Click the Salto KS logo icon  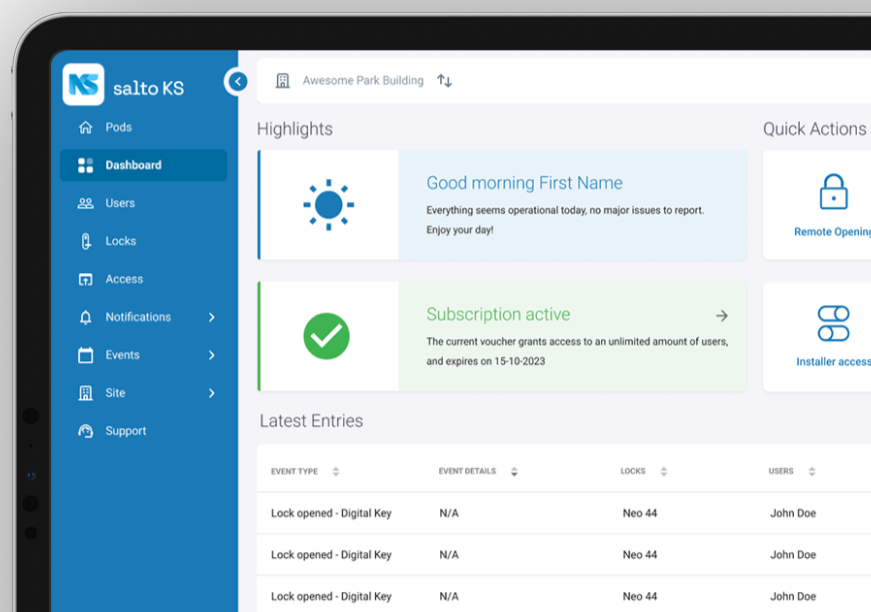[83, 85]
